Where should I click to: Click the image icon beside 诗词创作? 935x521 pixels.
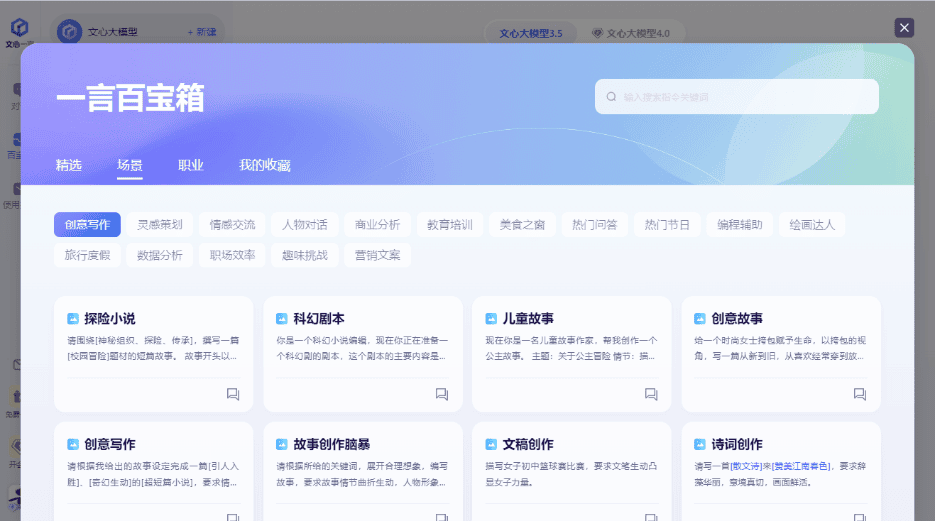point(699,445)
